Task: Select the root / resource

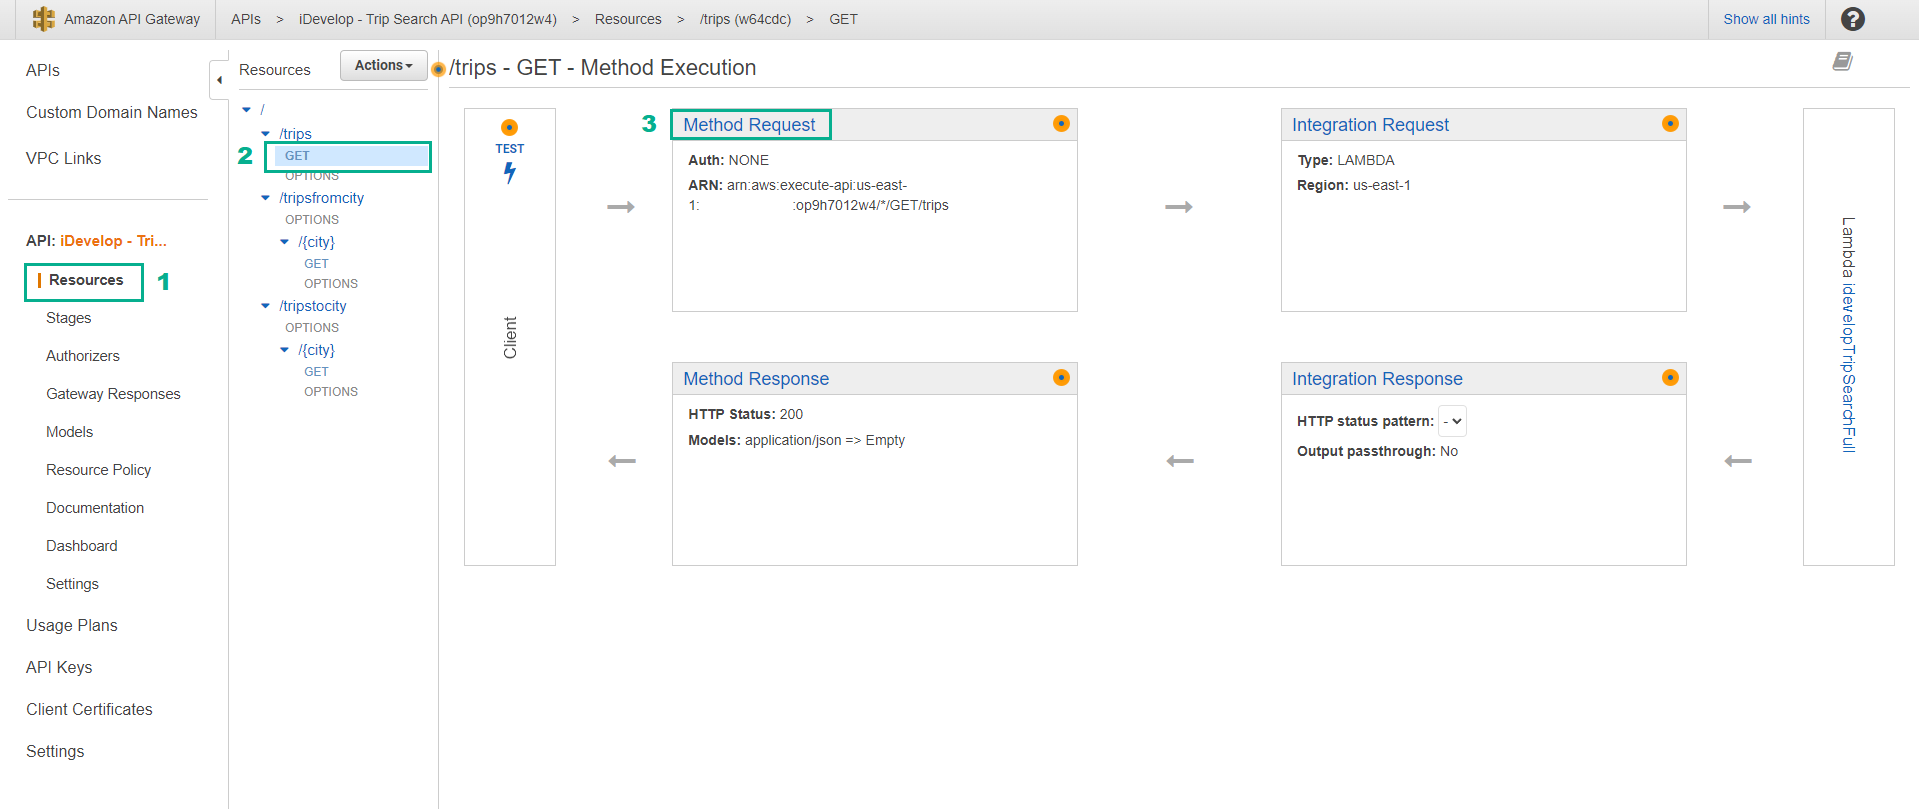Action: pyautogui.click(x=262, y=110)
